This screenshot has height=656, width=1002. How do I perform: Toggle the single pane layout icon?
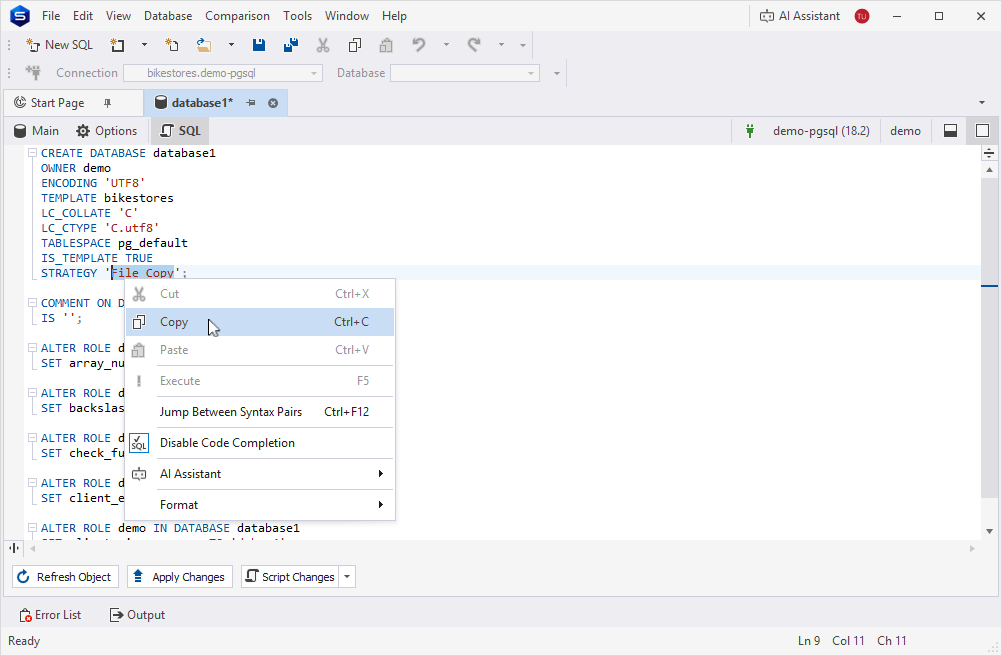982,131
